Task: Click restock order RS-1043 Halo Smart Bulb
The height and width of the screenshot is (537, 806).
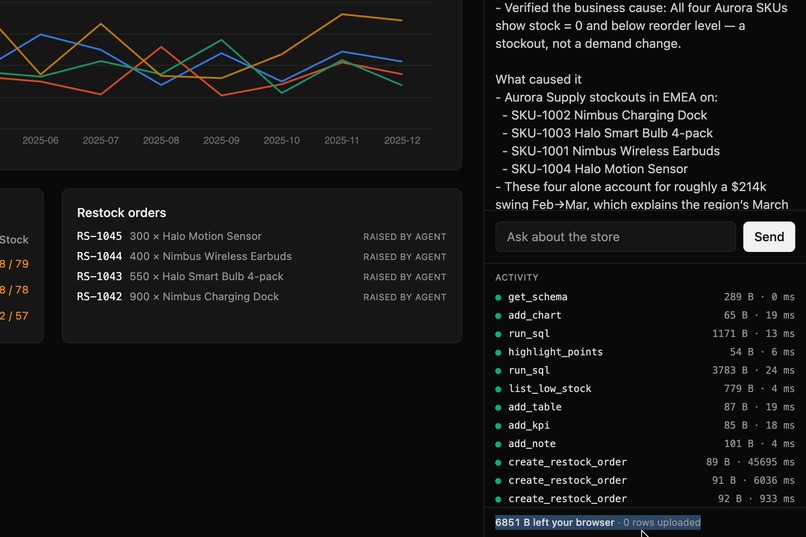Action: click(x=262, y=276)
